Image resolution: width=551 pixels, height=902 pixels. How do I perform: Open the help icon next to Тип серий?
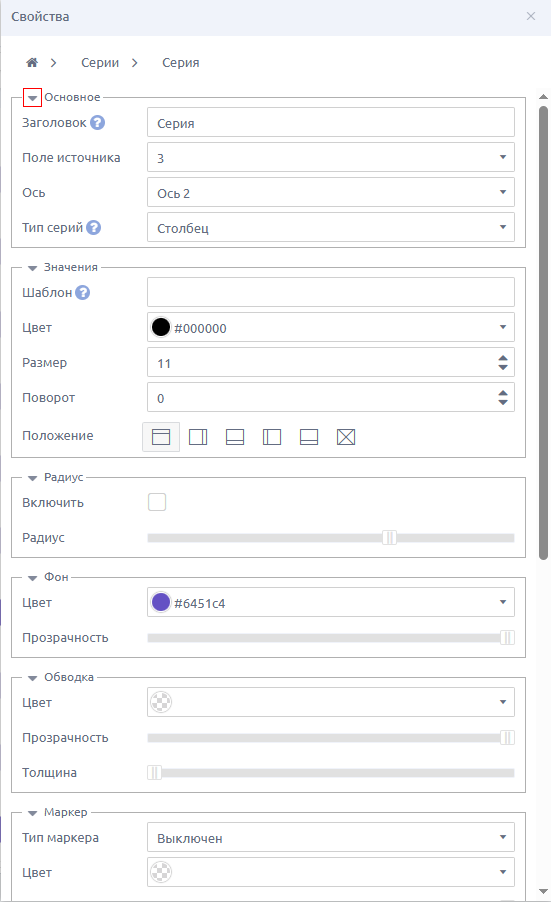[x=94, y=228]
